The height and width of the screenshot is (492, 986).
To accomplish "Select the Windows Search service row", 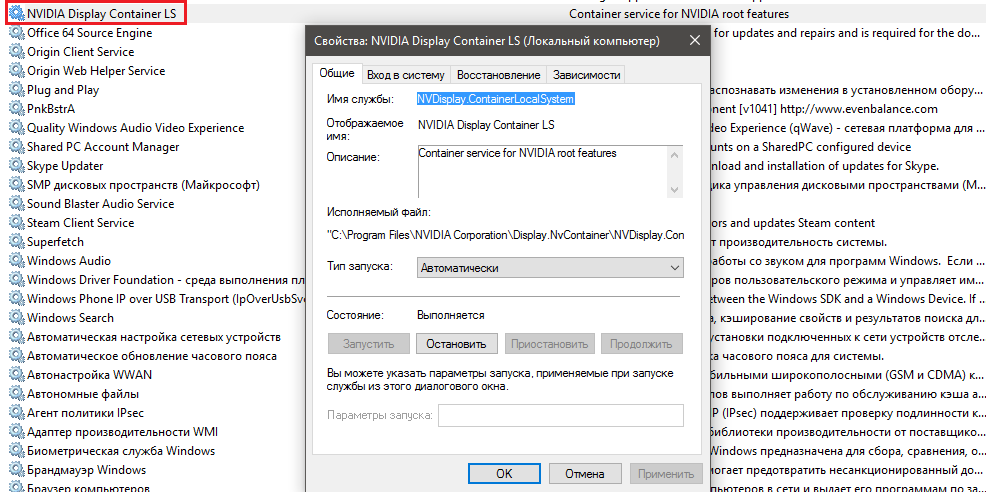I will pyautogui.click(x=70, y=318).
